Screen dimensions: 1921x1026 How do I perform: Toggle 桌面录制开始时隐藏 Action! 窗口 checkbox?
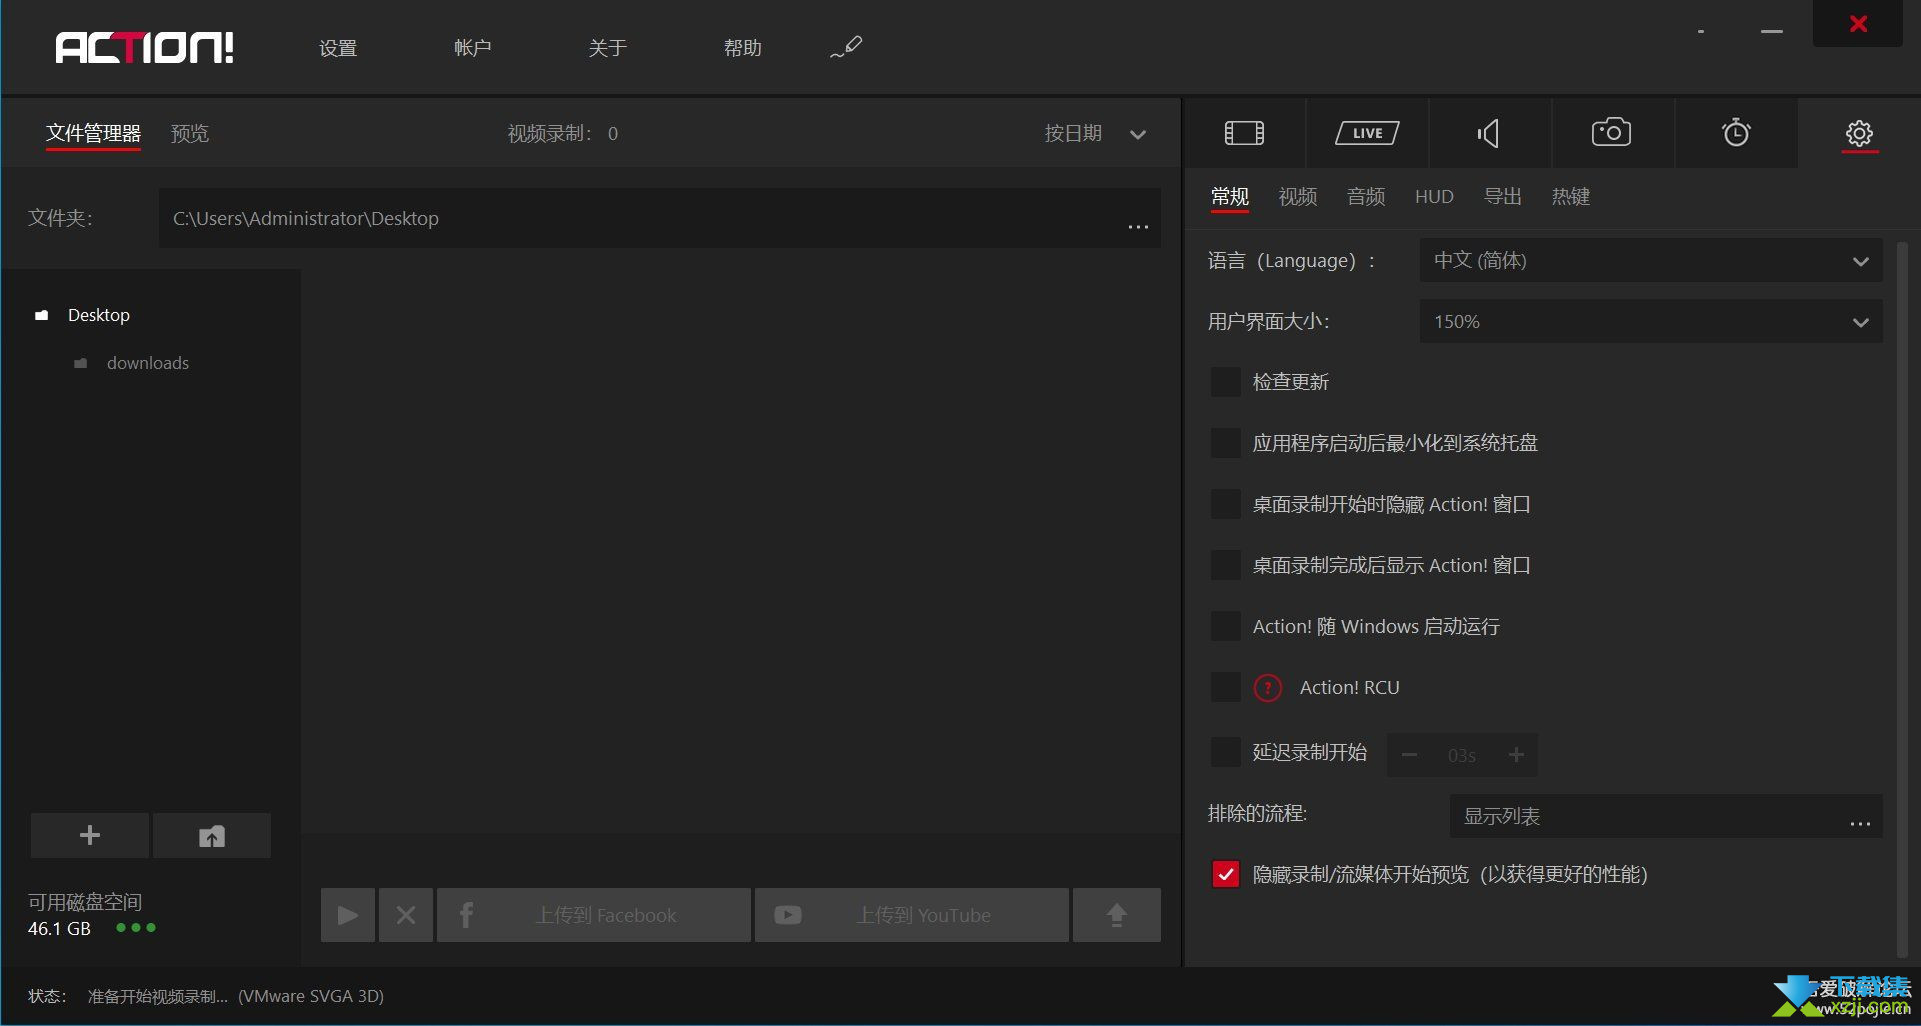[x=1226, y=503]
